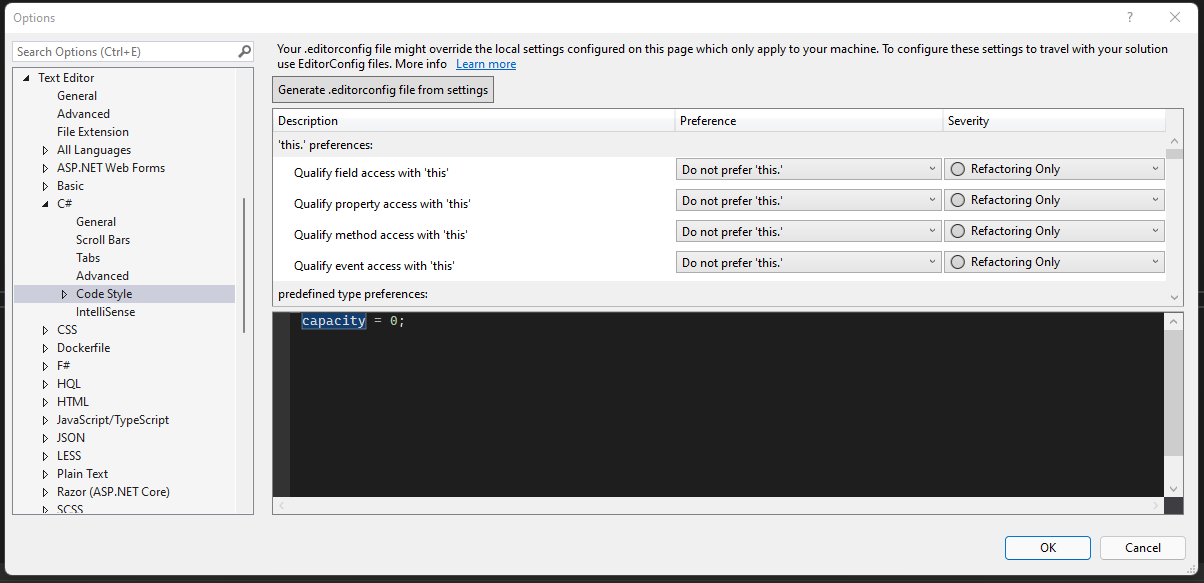Screen dimensions: 1204x583
Task: Click the search magnifier icon in Search Options
Action: (x=244, y=51)
